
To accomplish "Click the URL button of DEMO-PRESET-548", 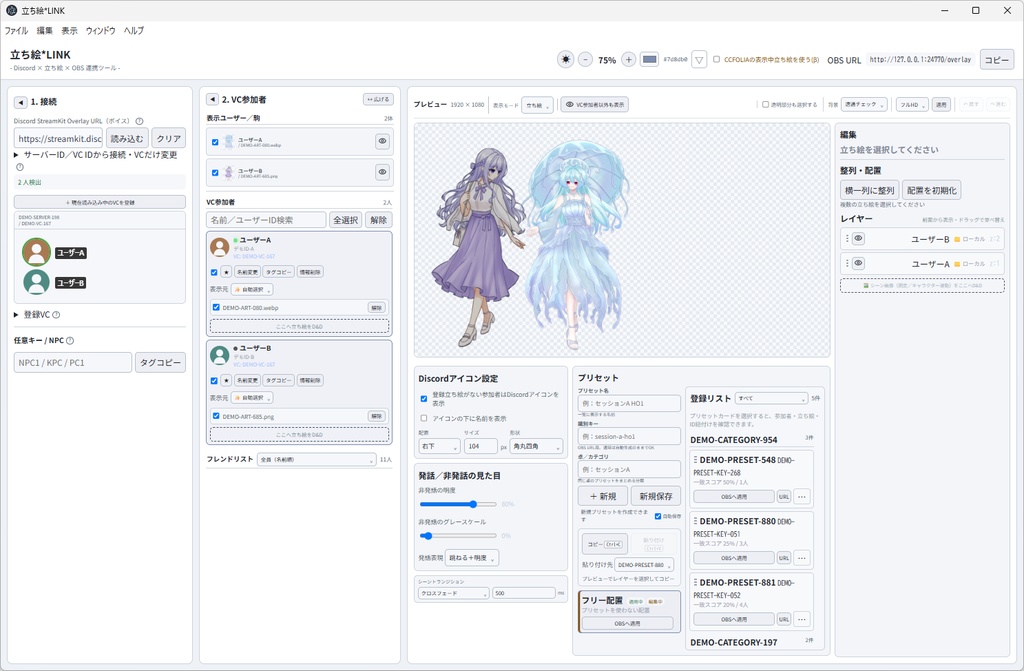I will pos(784,497).
